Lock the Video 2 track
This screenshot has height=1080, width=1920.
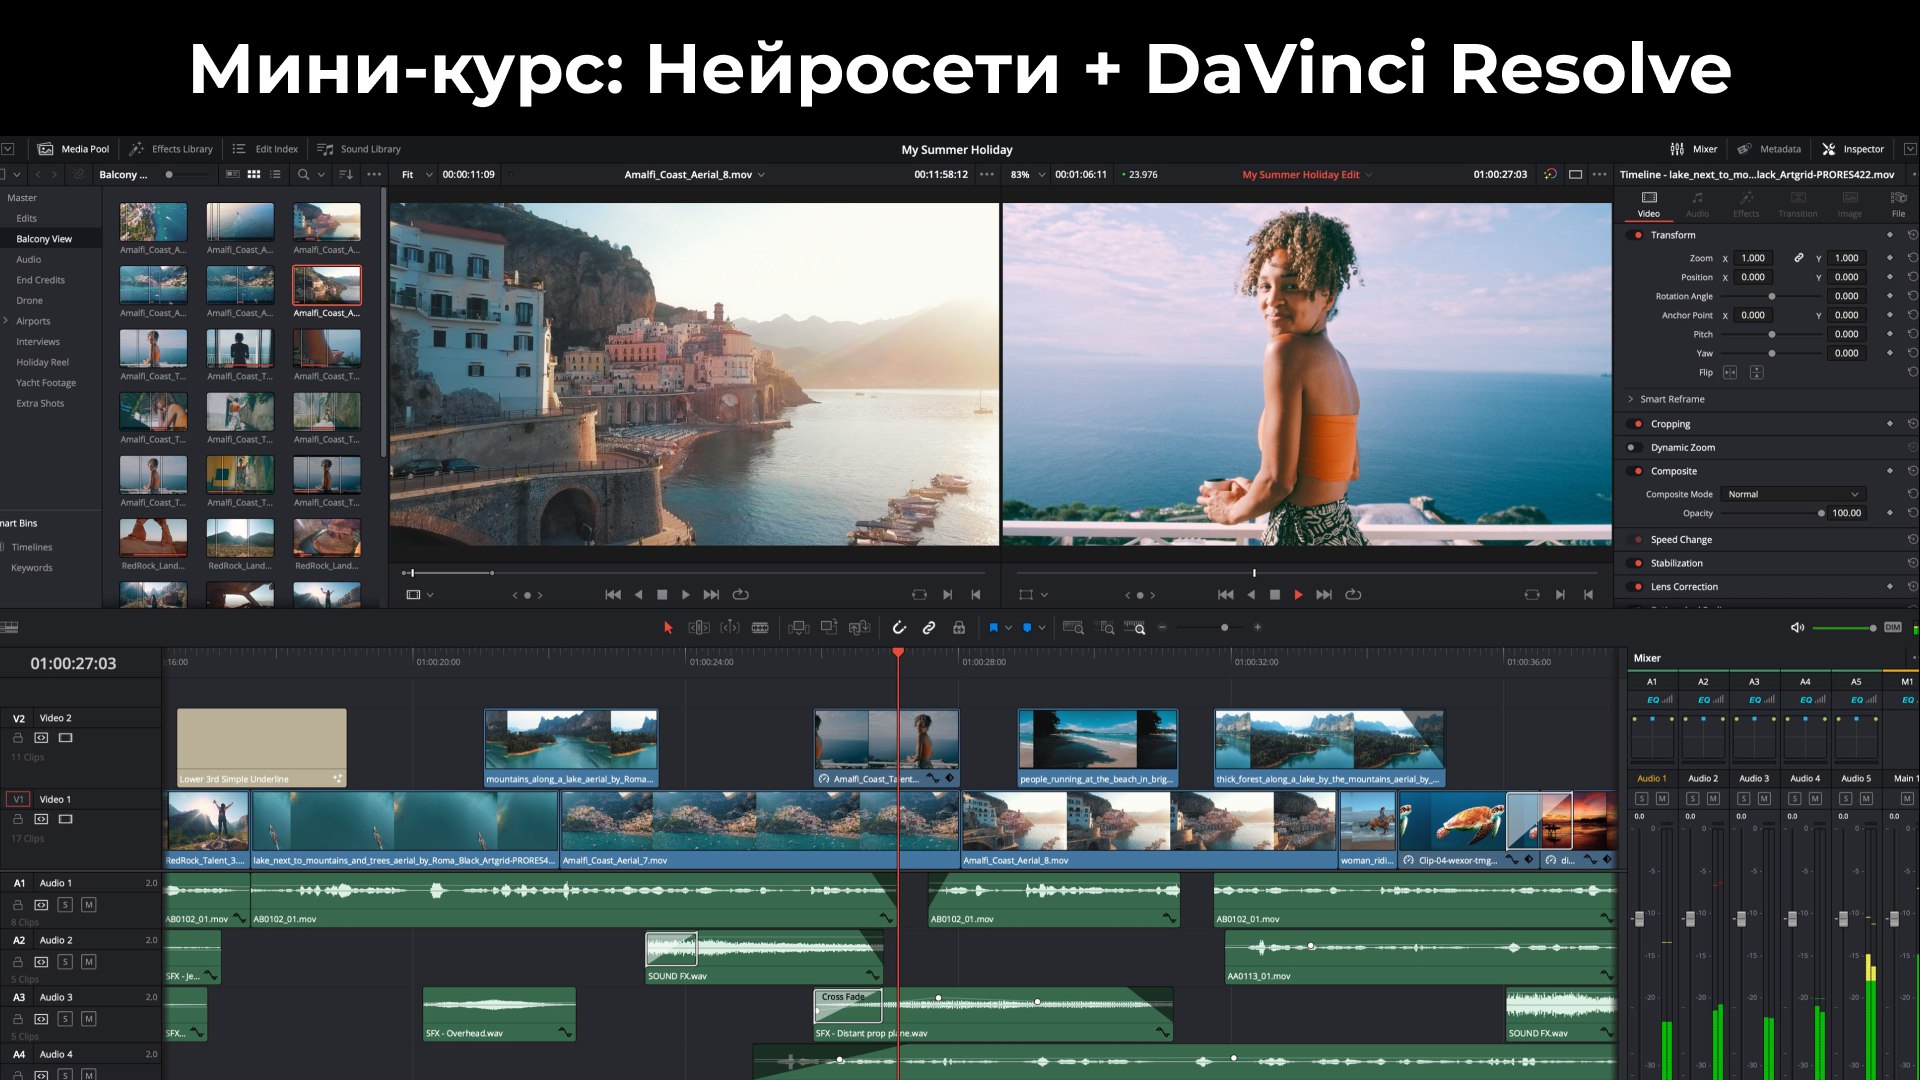17,738
